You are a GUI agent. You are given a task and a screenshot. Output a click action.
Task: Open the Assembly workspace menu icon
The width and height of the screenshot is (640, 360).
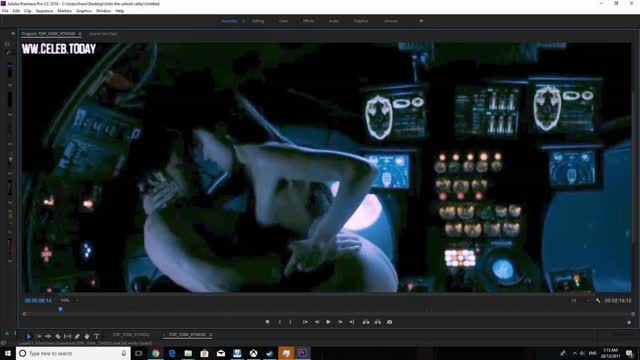[x=244, y=21]
